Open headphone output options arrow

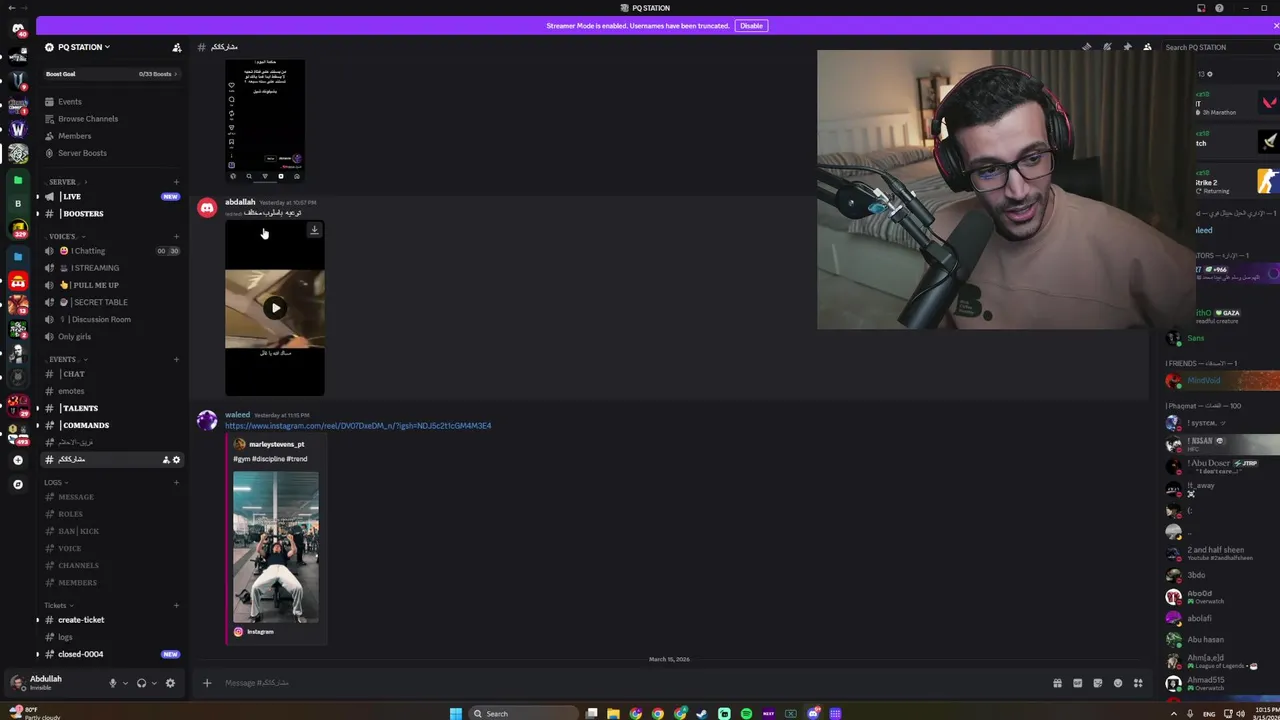pyautogui.click(x=153, y=683)
